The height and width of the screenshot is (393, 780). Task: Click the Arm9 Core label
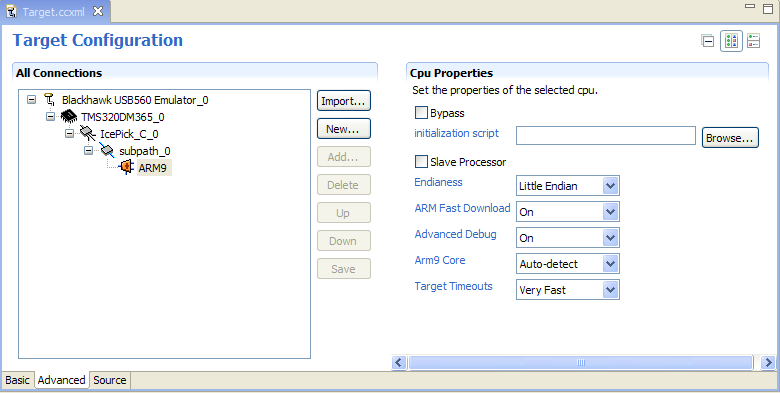point(440,260)
